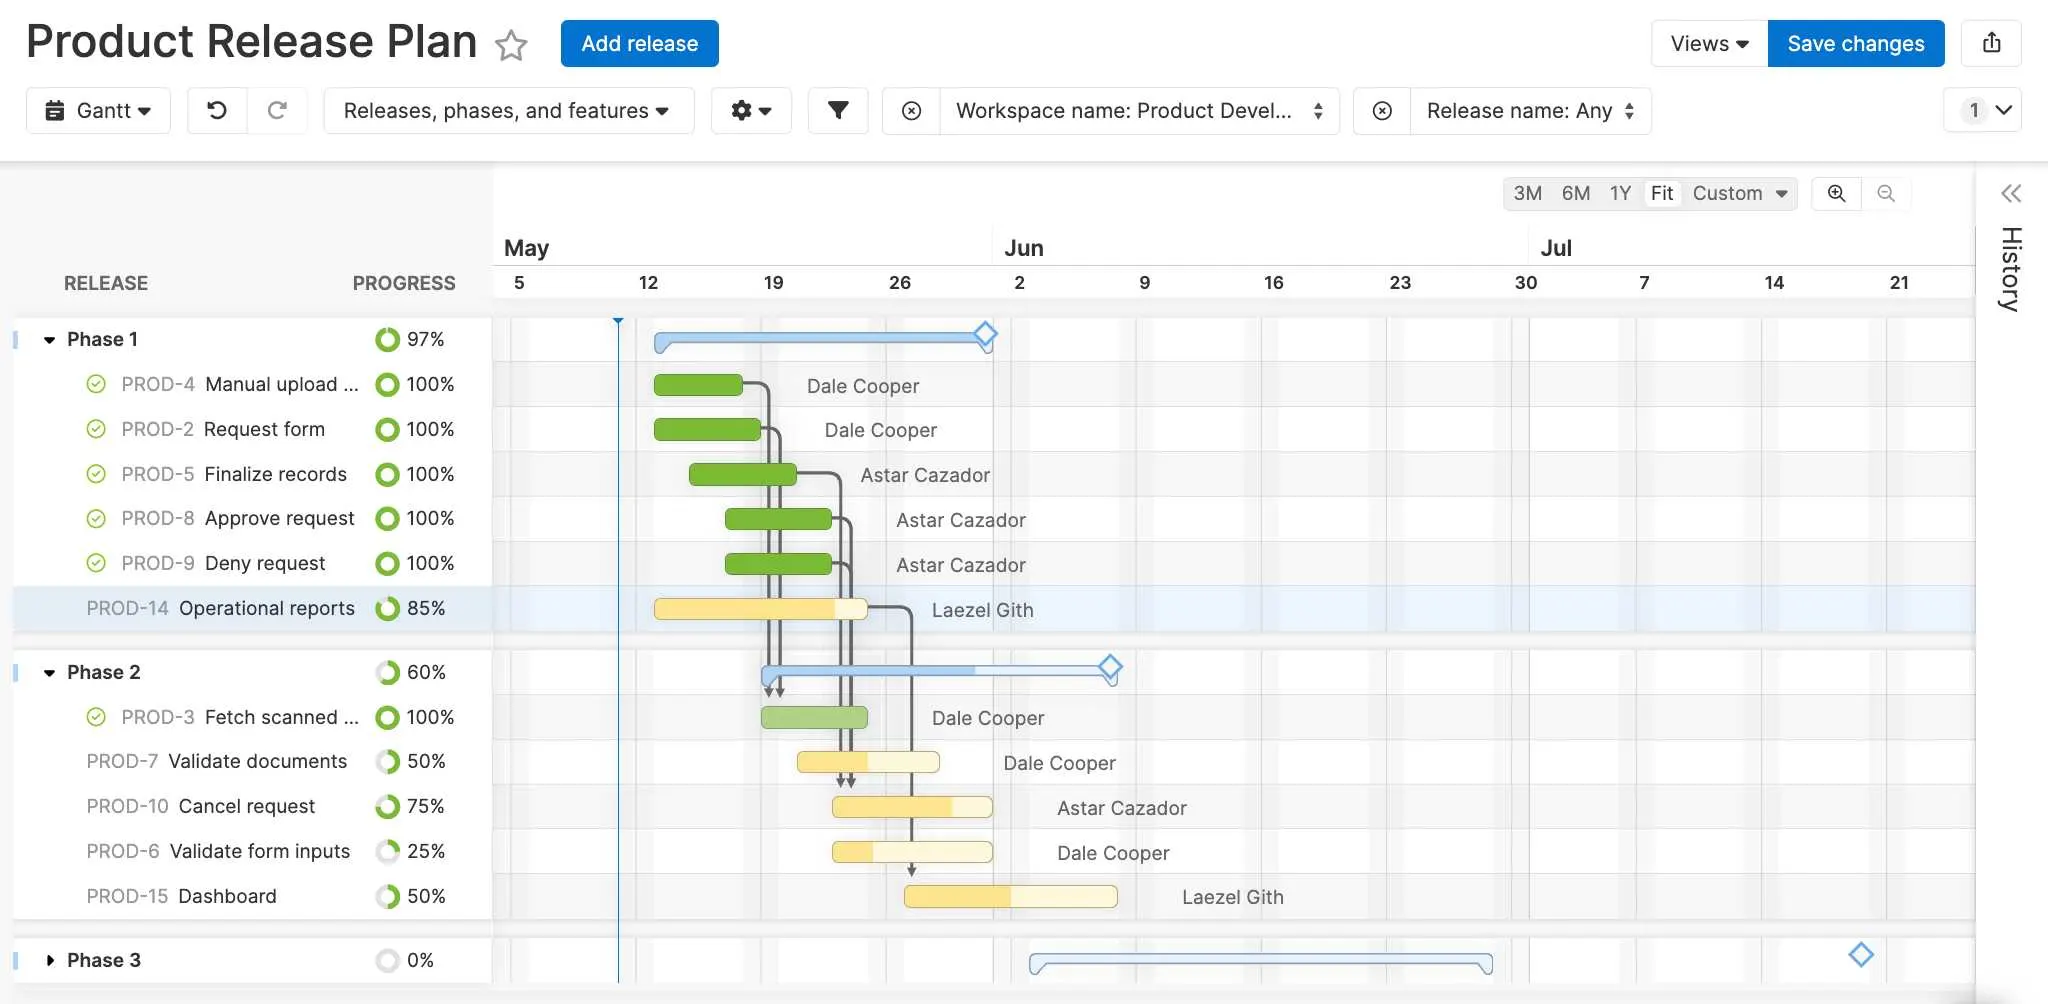Click the Phase 1 milestone diamond on the timeline
This screenshot has width=2048, height=1004.
[986, 334]
